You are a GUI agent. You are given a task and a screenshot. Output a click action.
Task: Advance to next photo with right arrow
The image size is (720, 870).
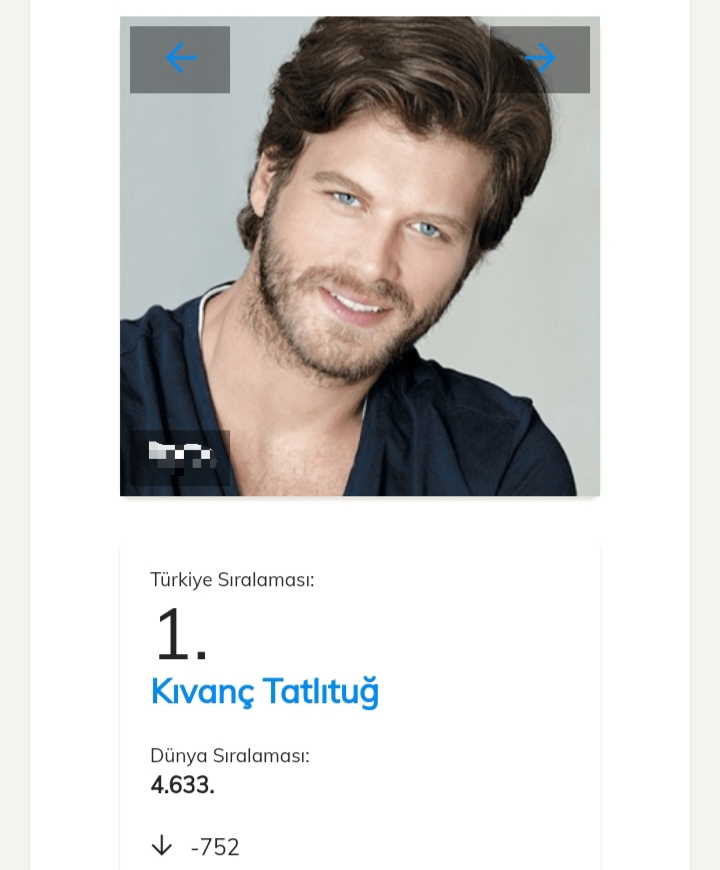(x=540, y=59)
